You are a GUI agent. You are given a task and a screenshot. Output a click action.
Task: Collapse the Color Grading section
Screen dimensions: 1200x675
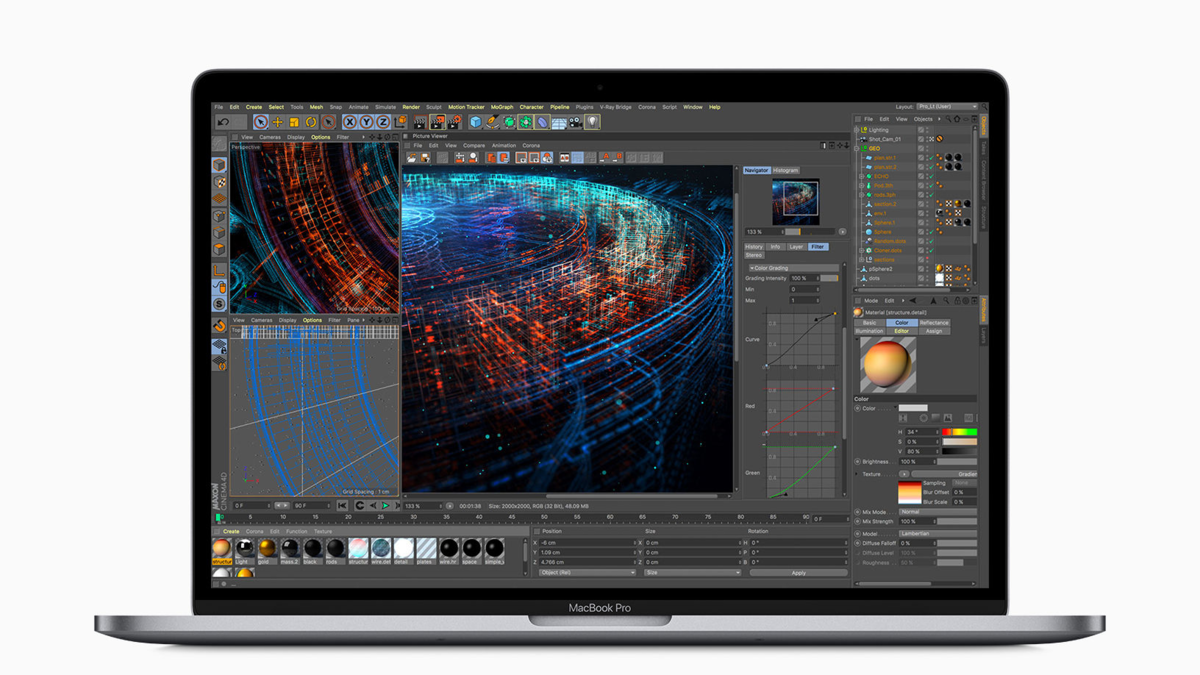tap(752, 268)
